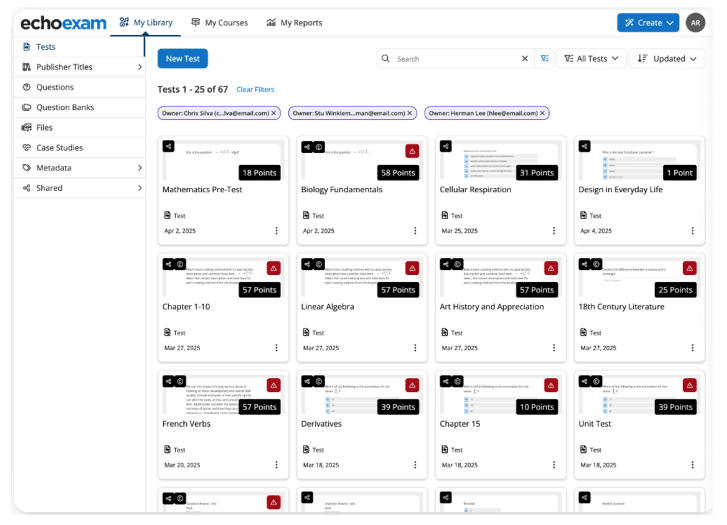Click the red warning icon on Unit Test
The image size is (727, 525).
(689, 385)
